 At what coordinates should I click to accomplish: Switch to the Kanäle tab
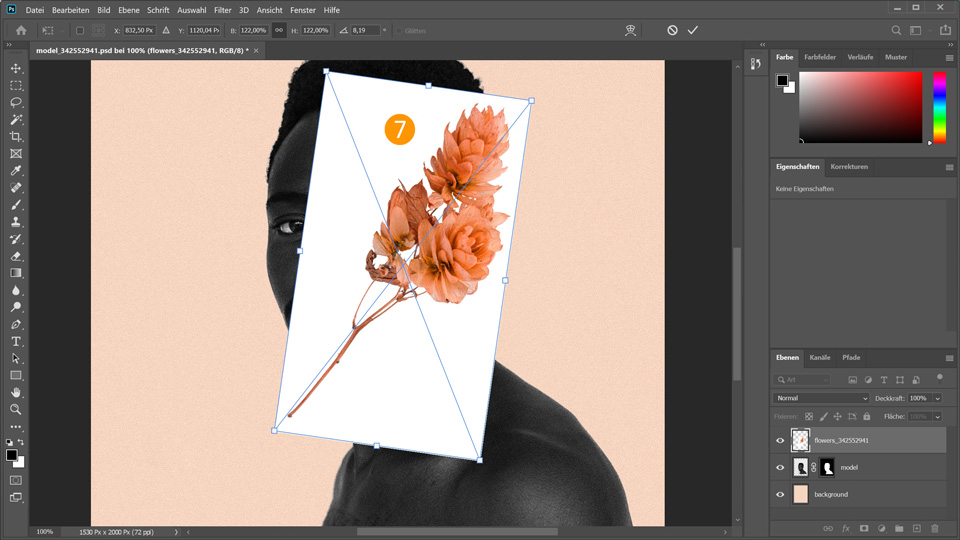820,358
